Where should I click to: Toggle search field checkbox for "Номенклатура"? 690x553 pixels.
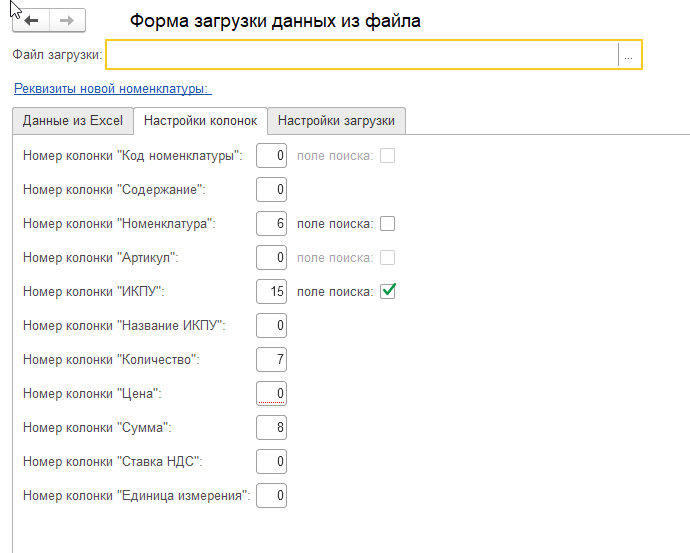click(x=388, y=223)
